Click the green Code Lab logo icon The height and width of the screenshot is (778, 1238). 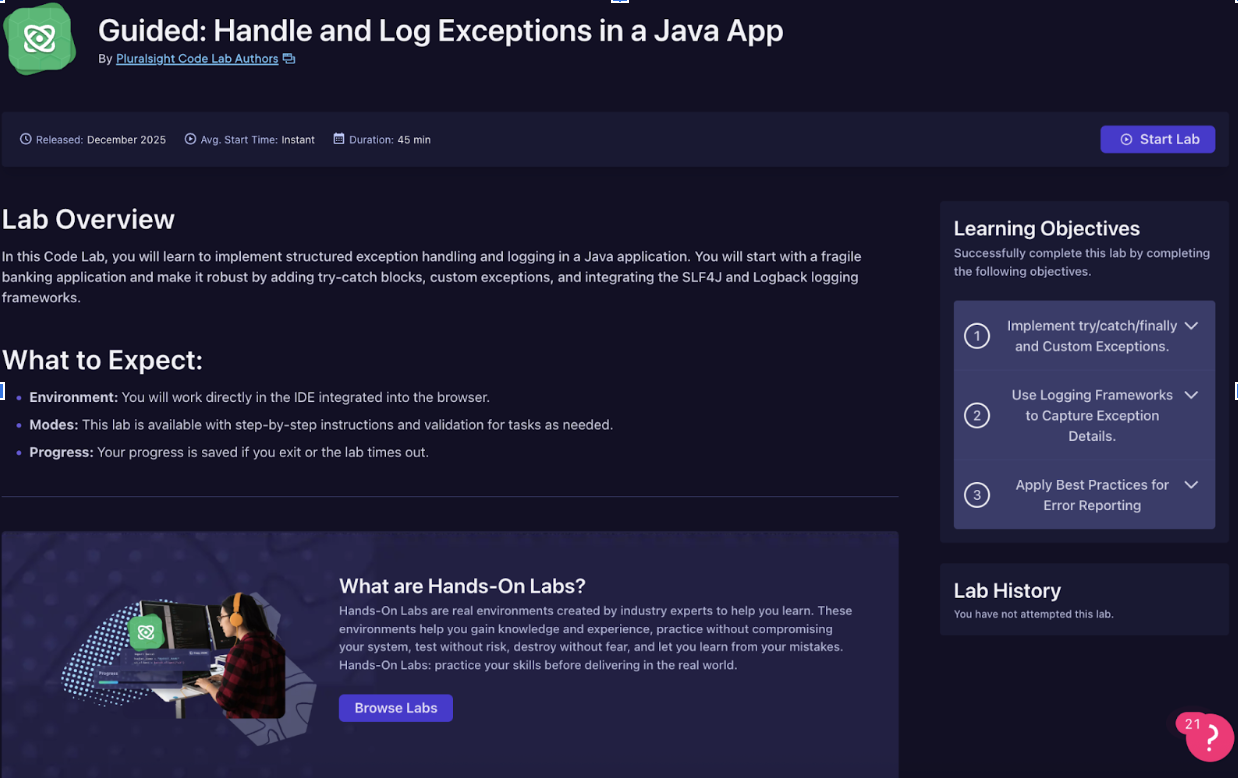(39, 39)
